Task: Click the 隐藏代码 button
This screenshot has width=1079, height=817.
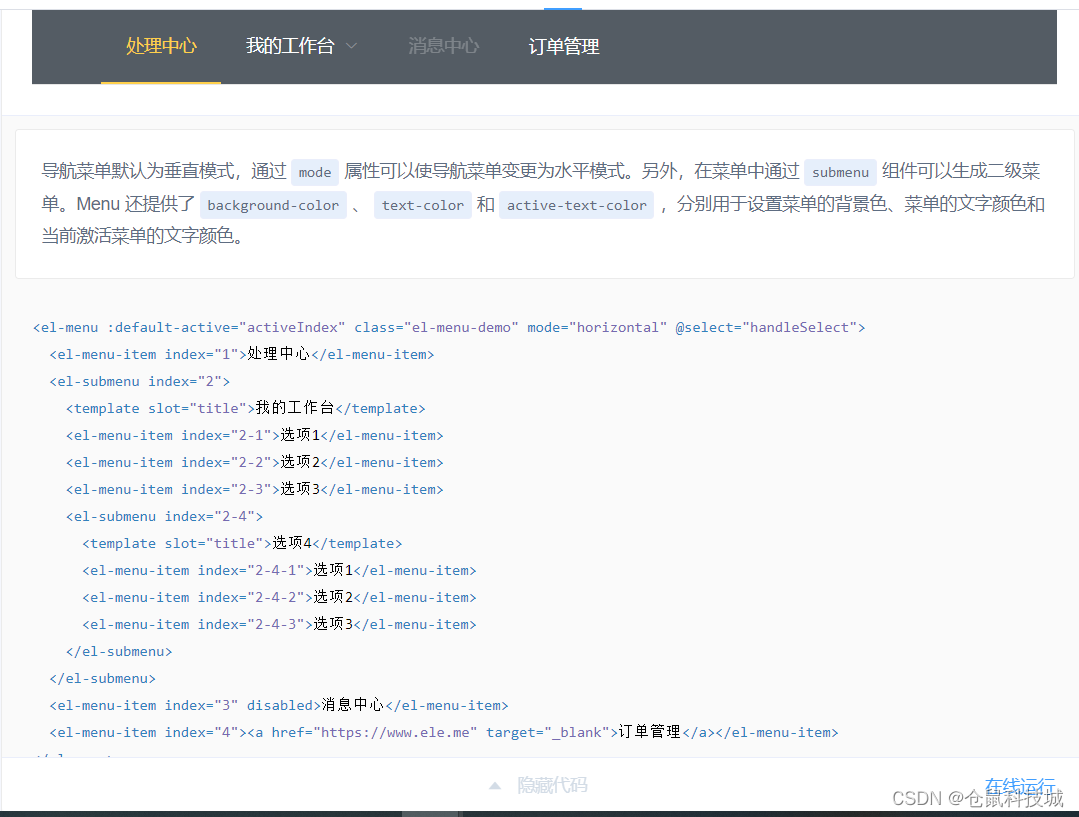Action: pyautogui.click(x=552, y=785)
